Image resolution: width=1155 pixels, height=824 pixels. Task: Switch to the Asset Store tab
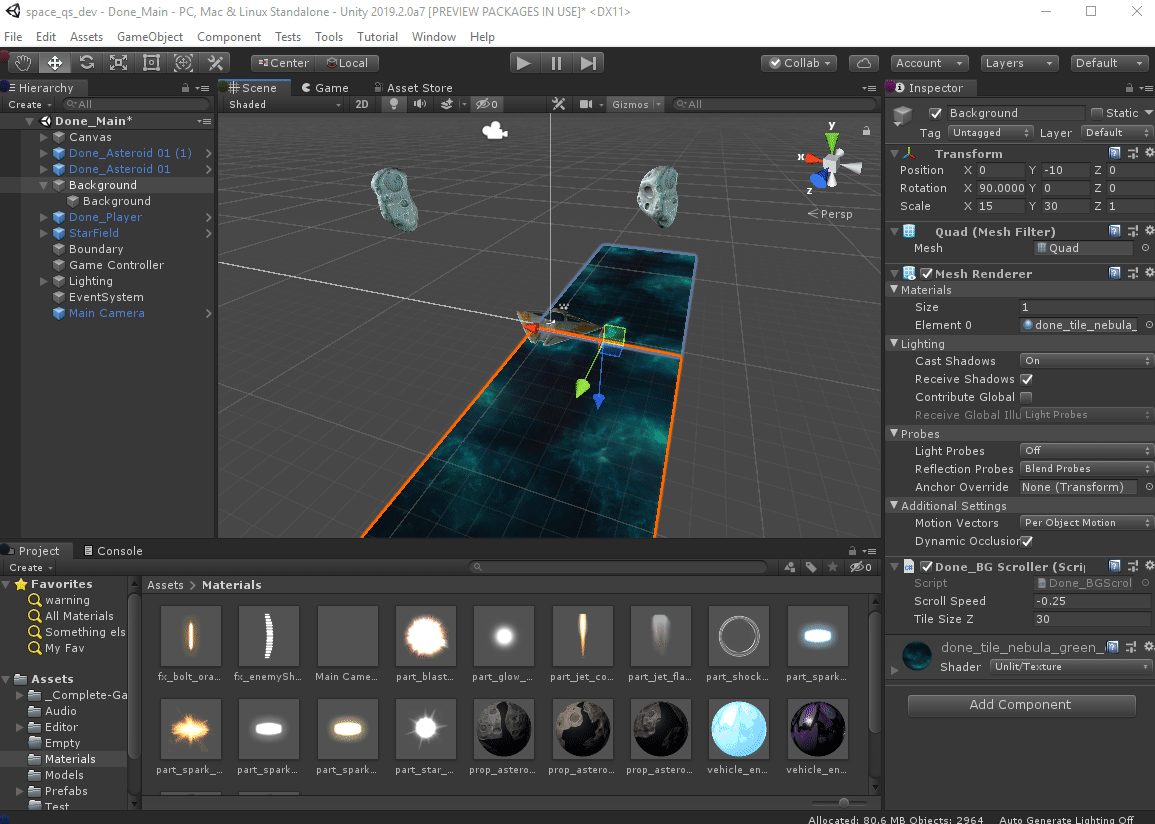pos(412,88)
